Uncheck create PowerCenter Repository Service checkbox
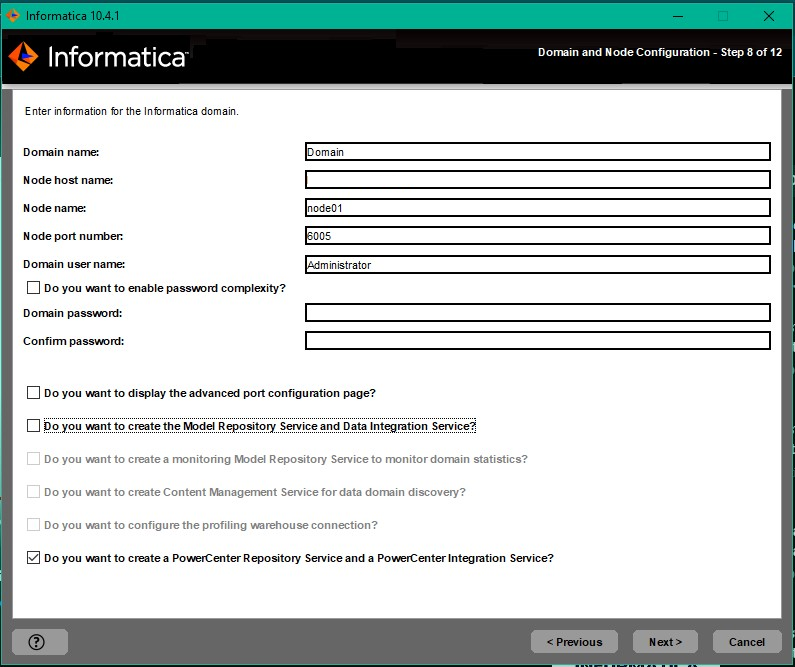Viewport: 795px width, 667px height. [33, 558]
